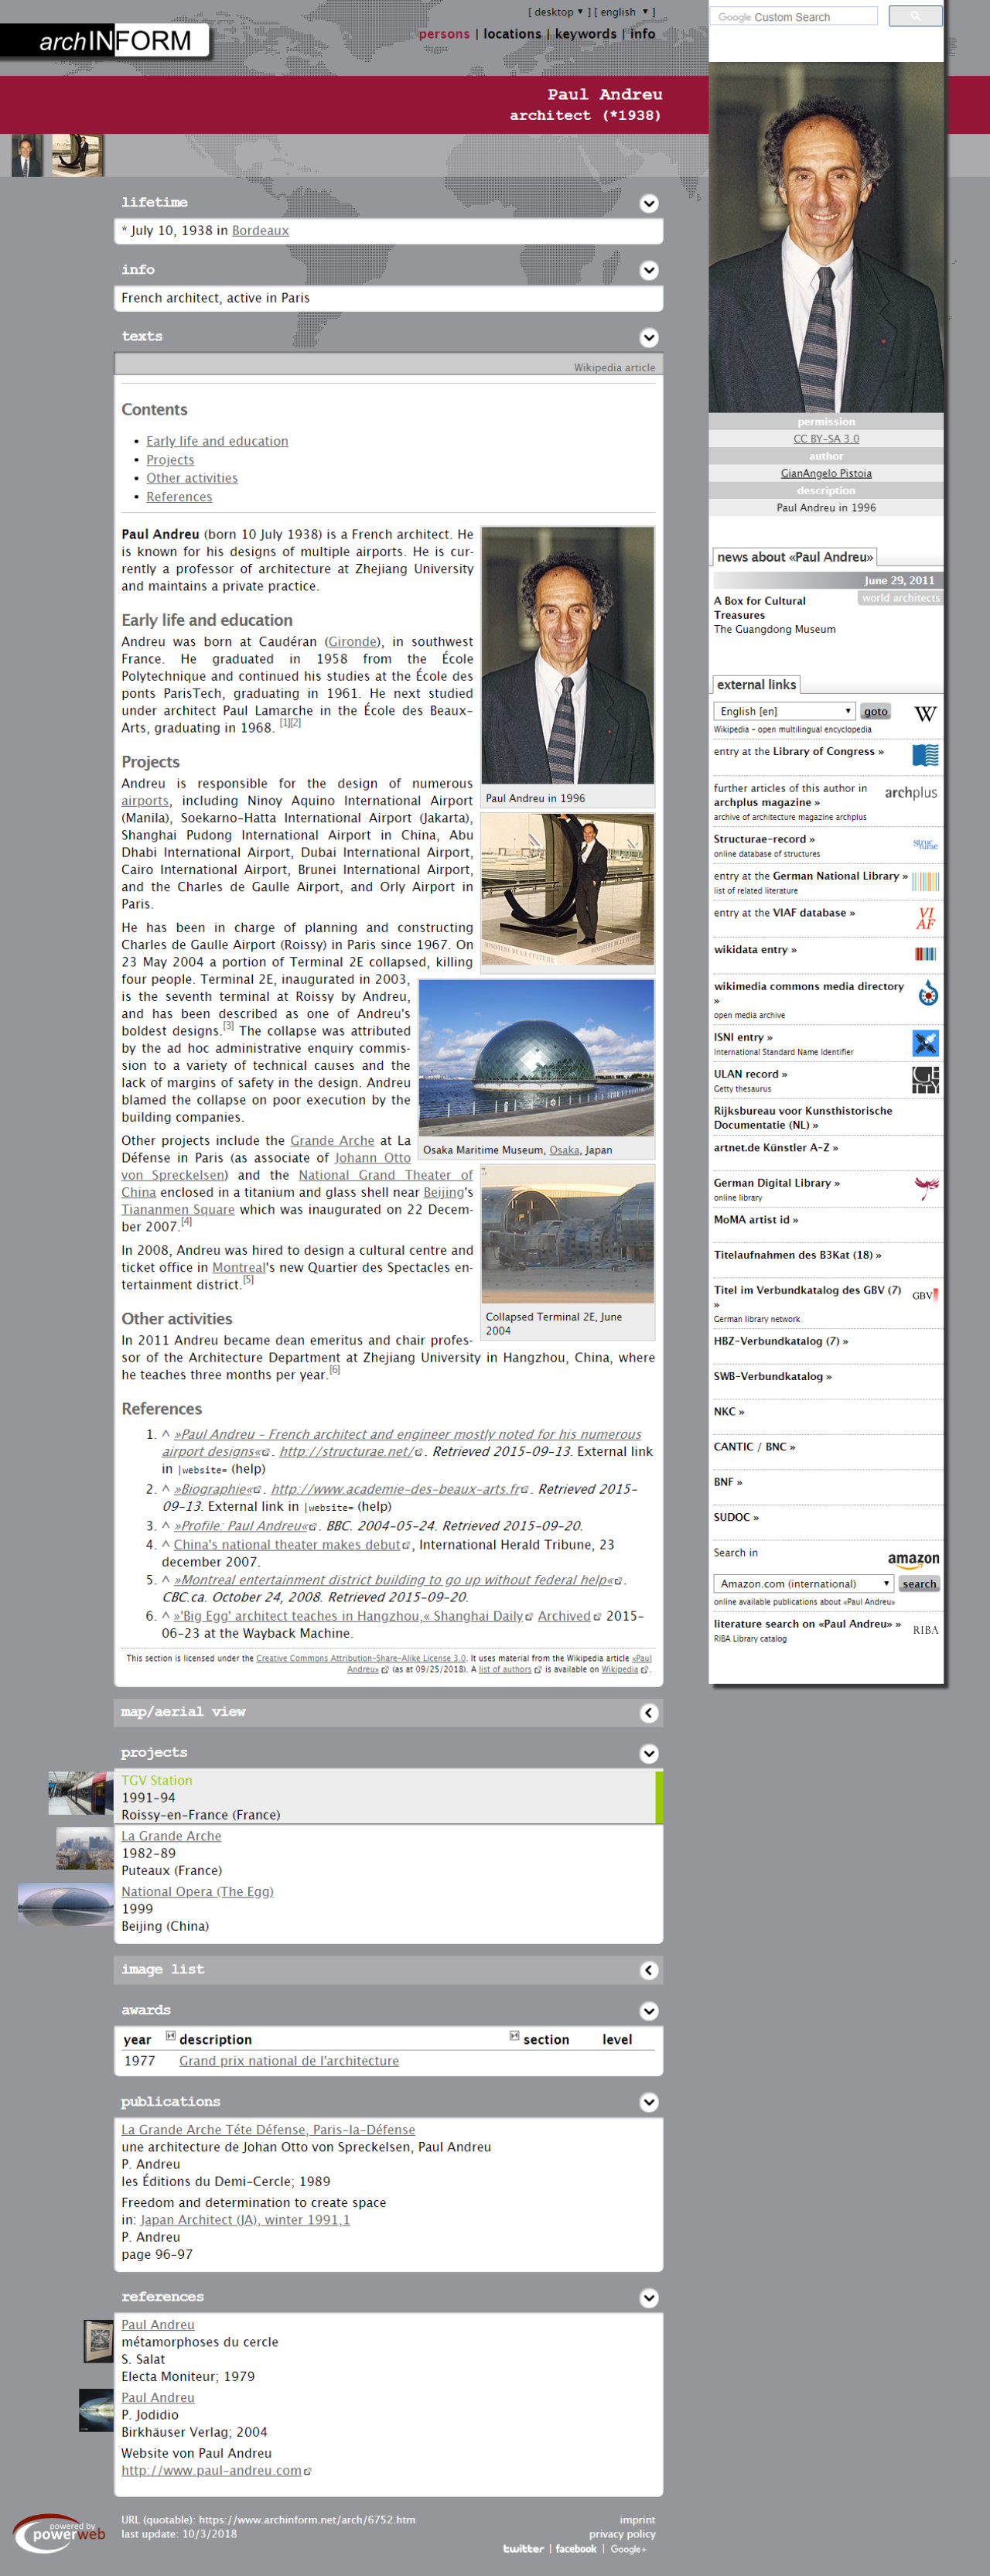Click the German Digital Library logo
The height and width of the screenshot is (2576, 990).
926,1187
